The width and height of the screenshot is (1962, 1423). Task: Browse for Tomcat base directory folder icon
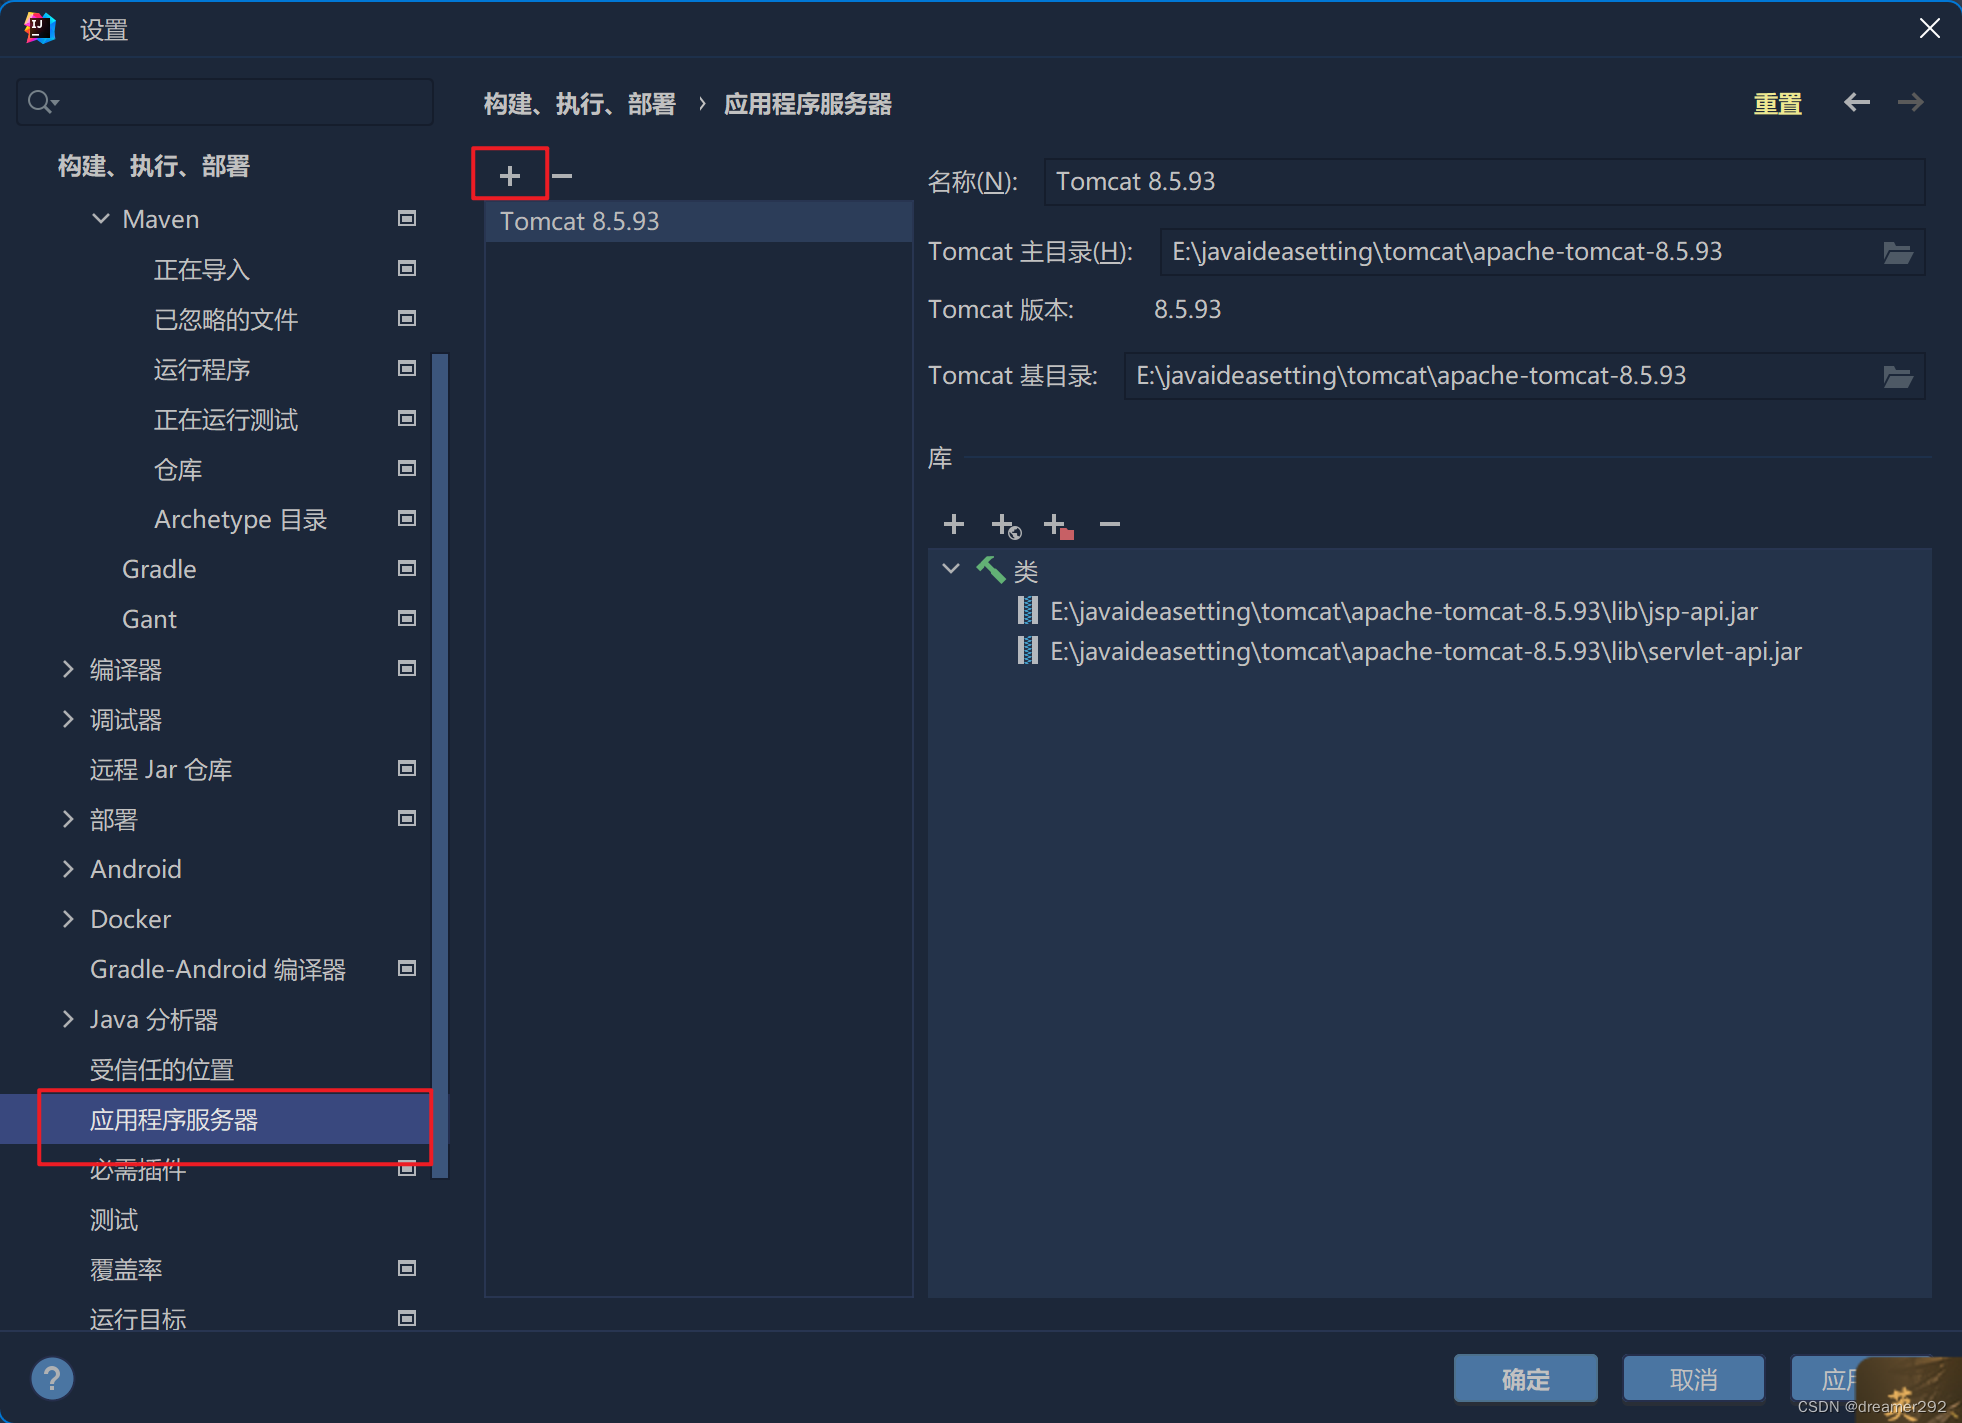click(1897, 376)
